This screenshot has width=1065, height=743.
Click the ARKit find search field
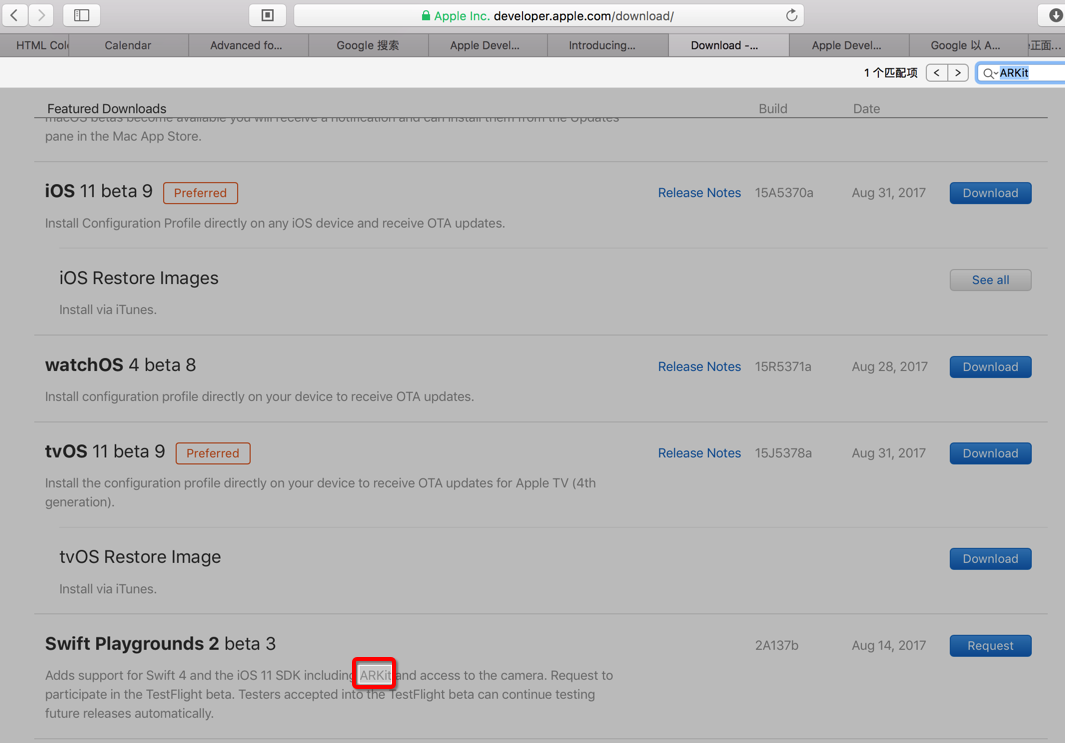1022,73
